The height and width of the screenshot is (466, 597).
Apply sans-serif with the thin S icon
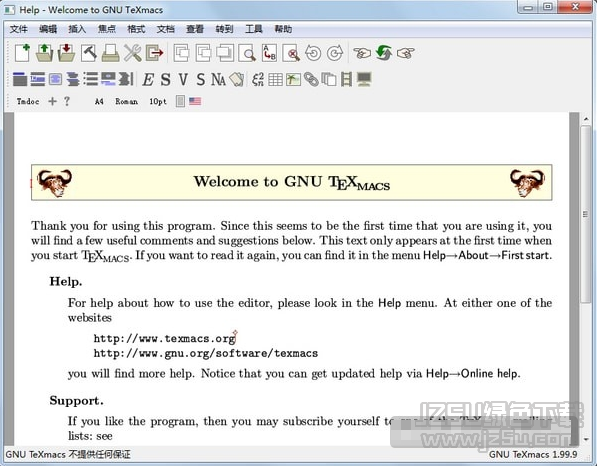[201, 80]
